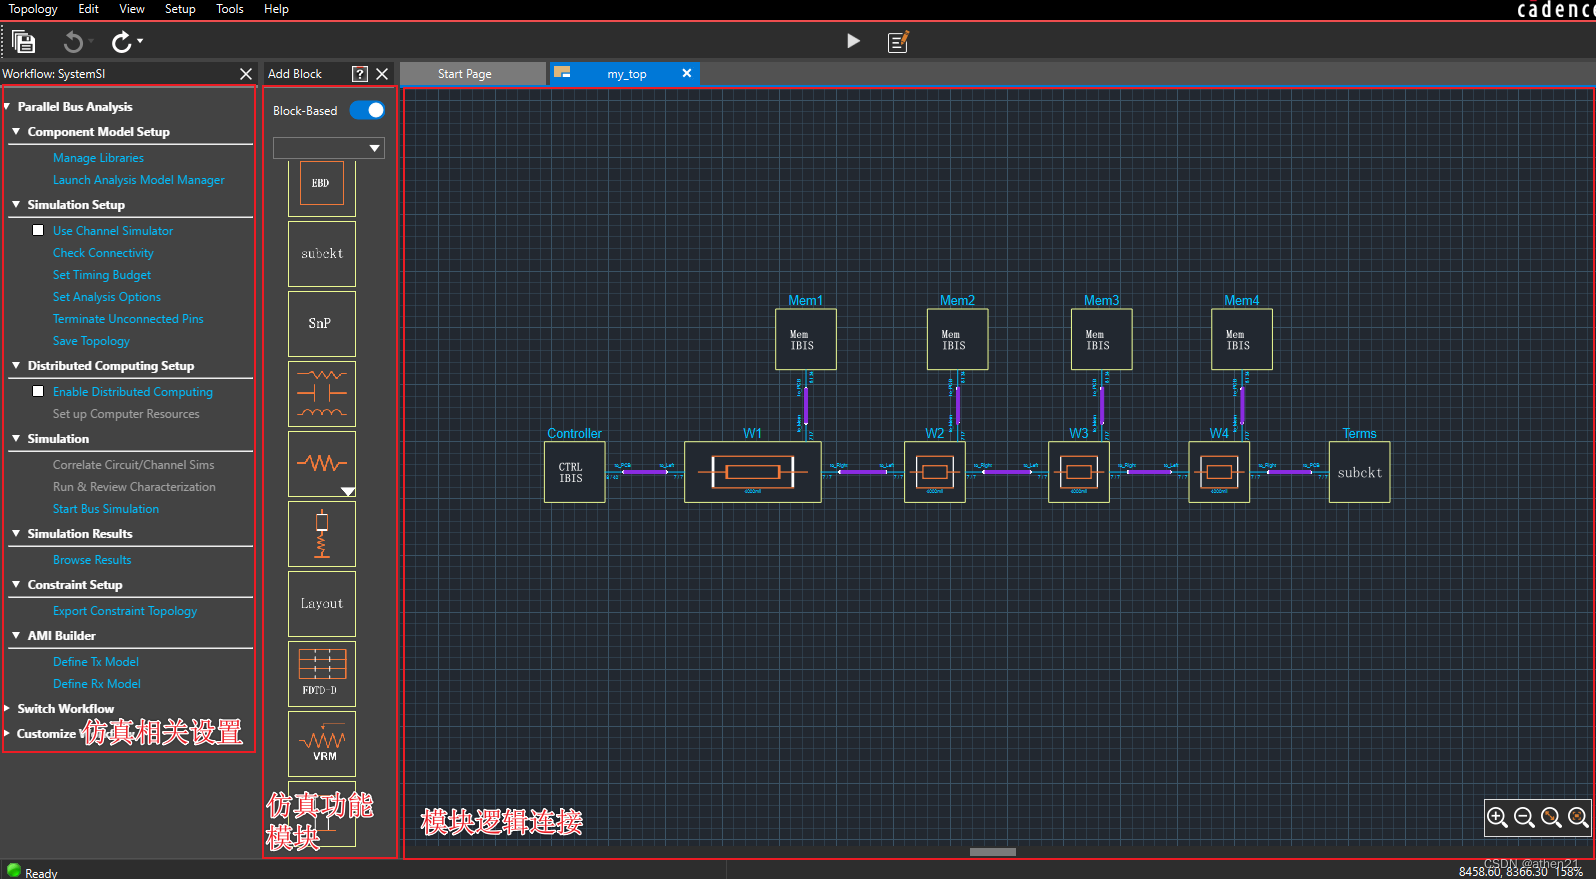Collapse the Parallel Bus Analysis section
The width and height of the screenshot is (1596, 879).
click(x=7, y=106)
